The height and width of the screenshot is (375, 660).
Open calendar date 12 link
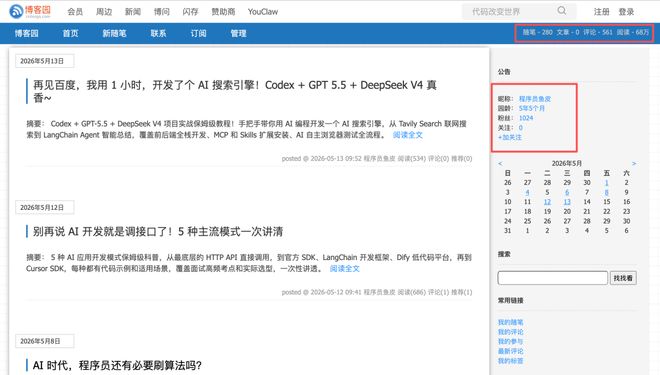(x=547, y=202)
